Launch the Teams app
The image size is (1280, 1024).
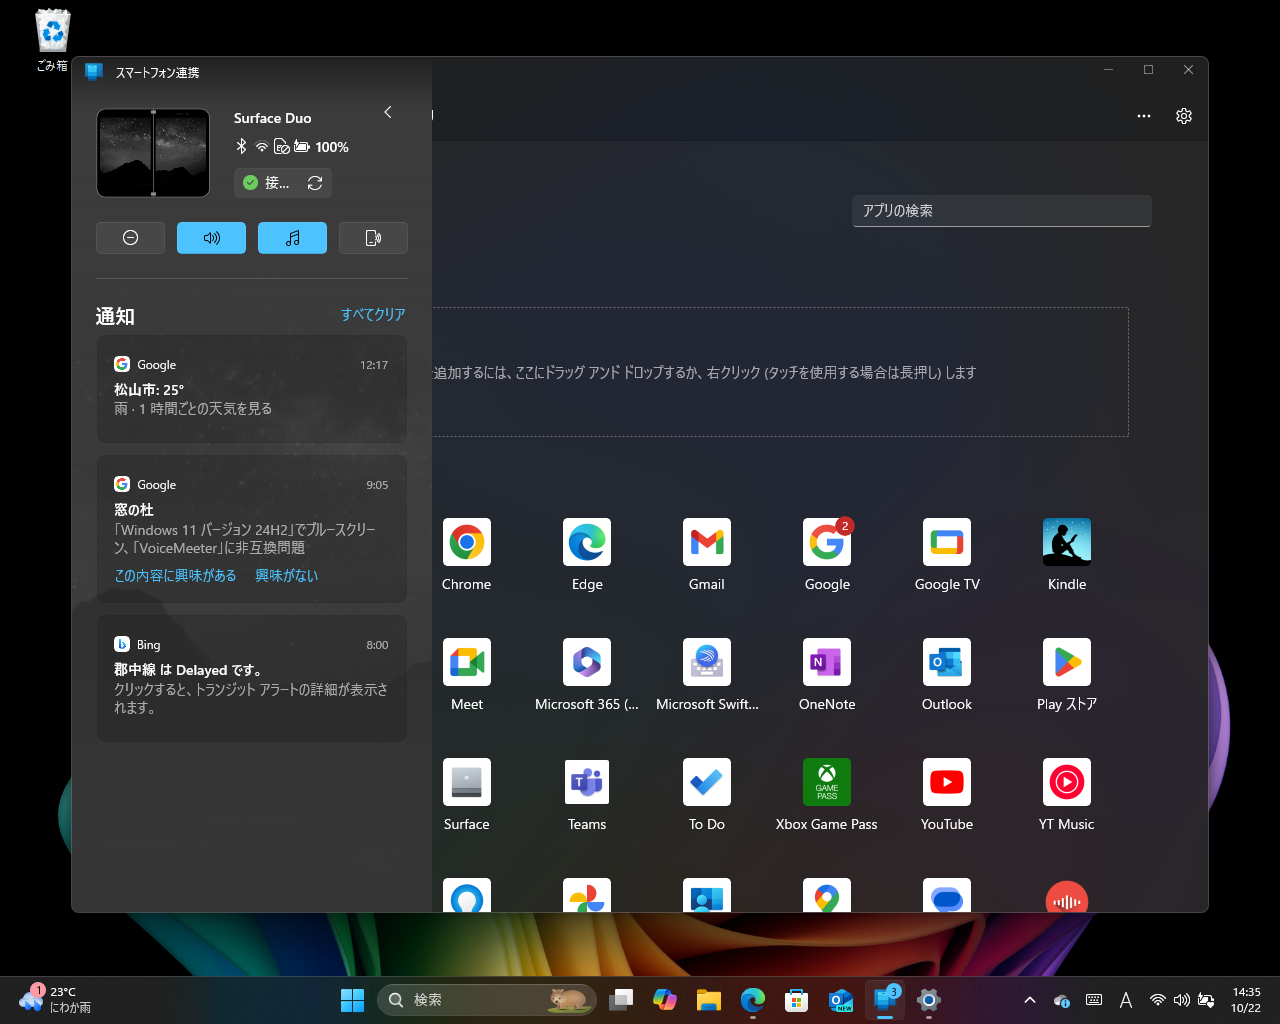point(587,783)
